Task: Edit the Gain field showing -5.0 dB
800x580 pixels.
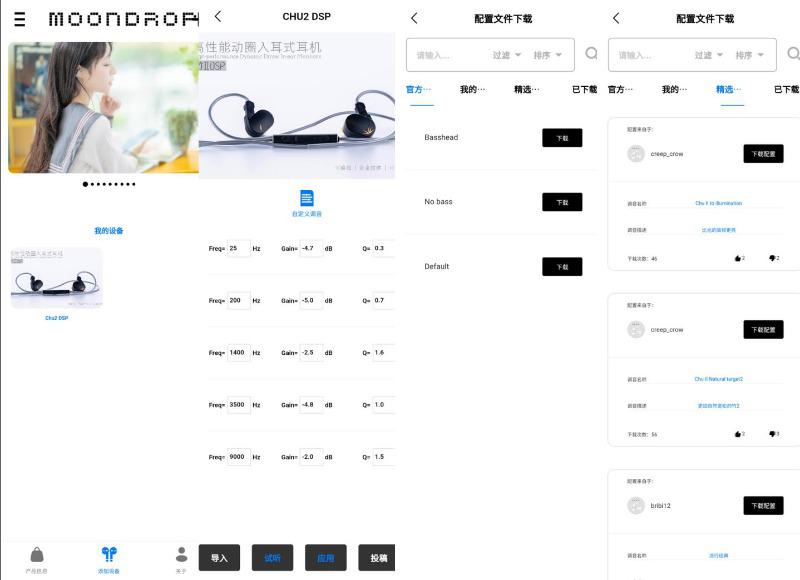Action: (311, 300)
